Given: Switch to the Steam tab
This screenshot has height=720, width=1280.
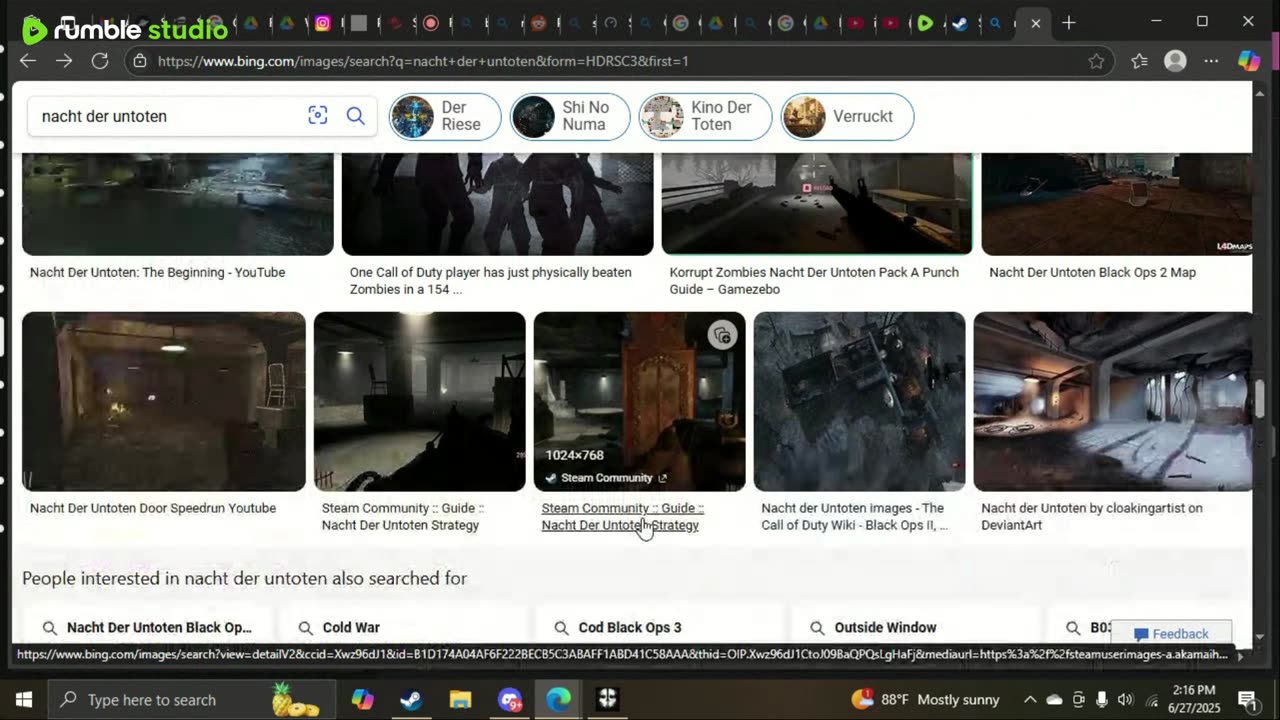Looking at the screenshot, I should click(x=960, y=23).
